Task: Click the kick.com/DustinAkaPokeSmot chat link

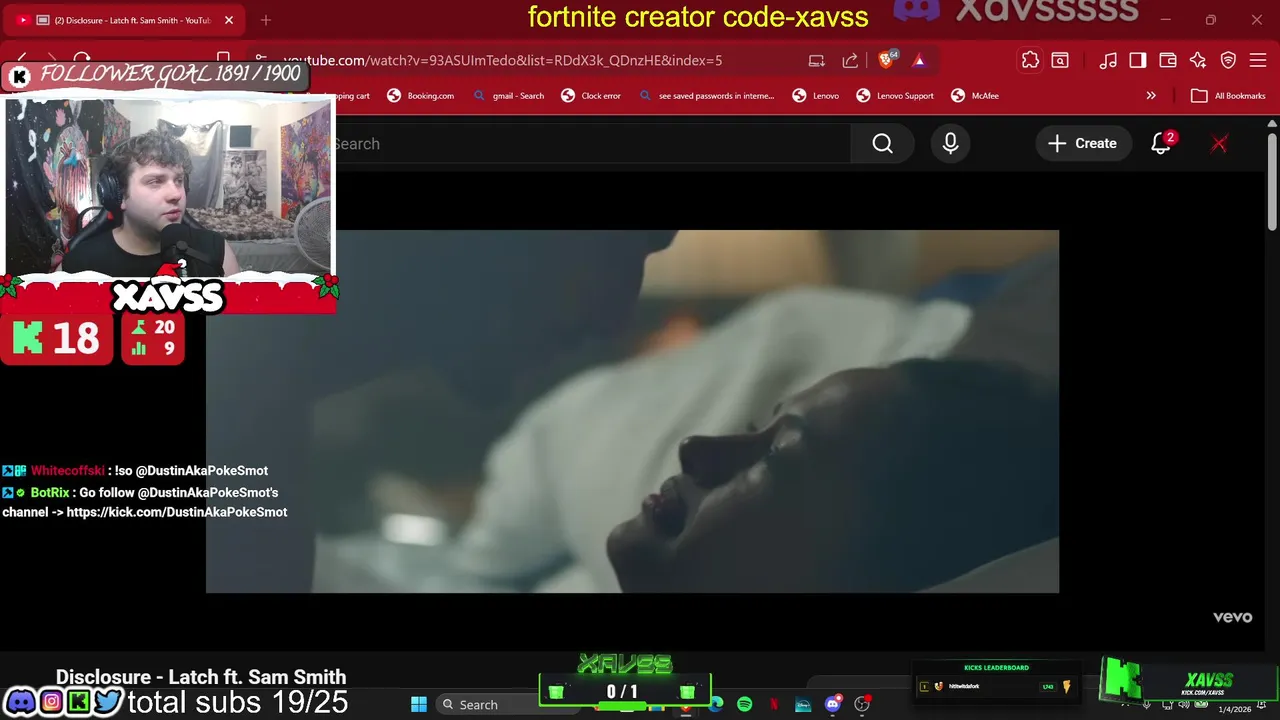Action: tap(177, 512)
